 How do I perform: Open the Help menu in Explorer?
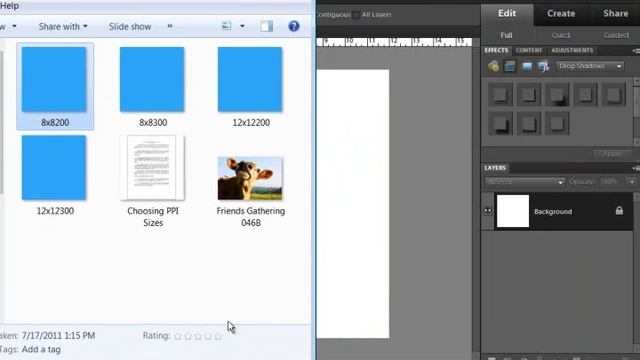tap(9, 6)
